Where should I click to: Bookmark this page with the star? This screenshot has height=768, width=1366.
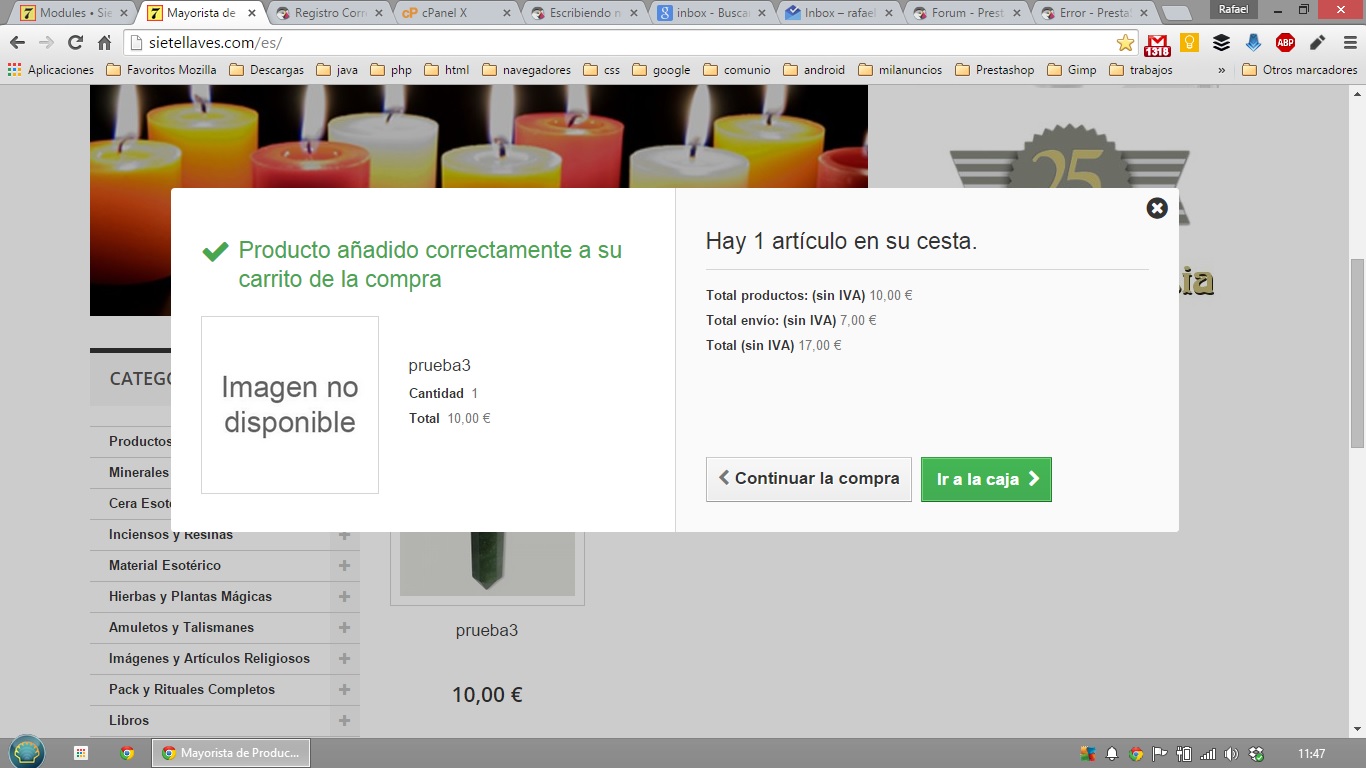(1126, 43)
